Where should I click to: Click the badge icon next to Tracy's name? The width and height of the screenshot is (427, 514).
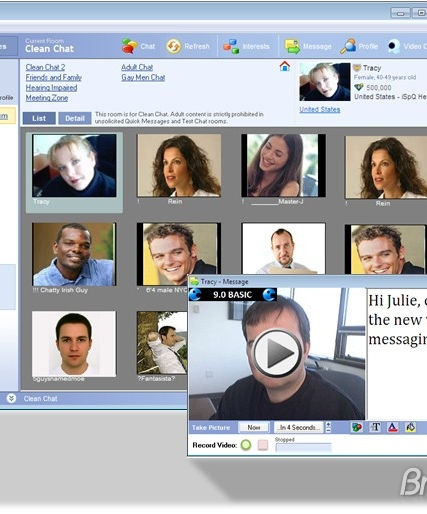tap(357, 68)
